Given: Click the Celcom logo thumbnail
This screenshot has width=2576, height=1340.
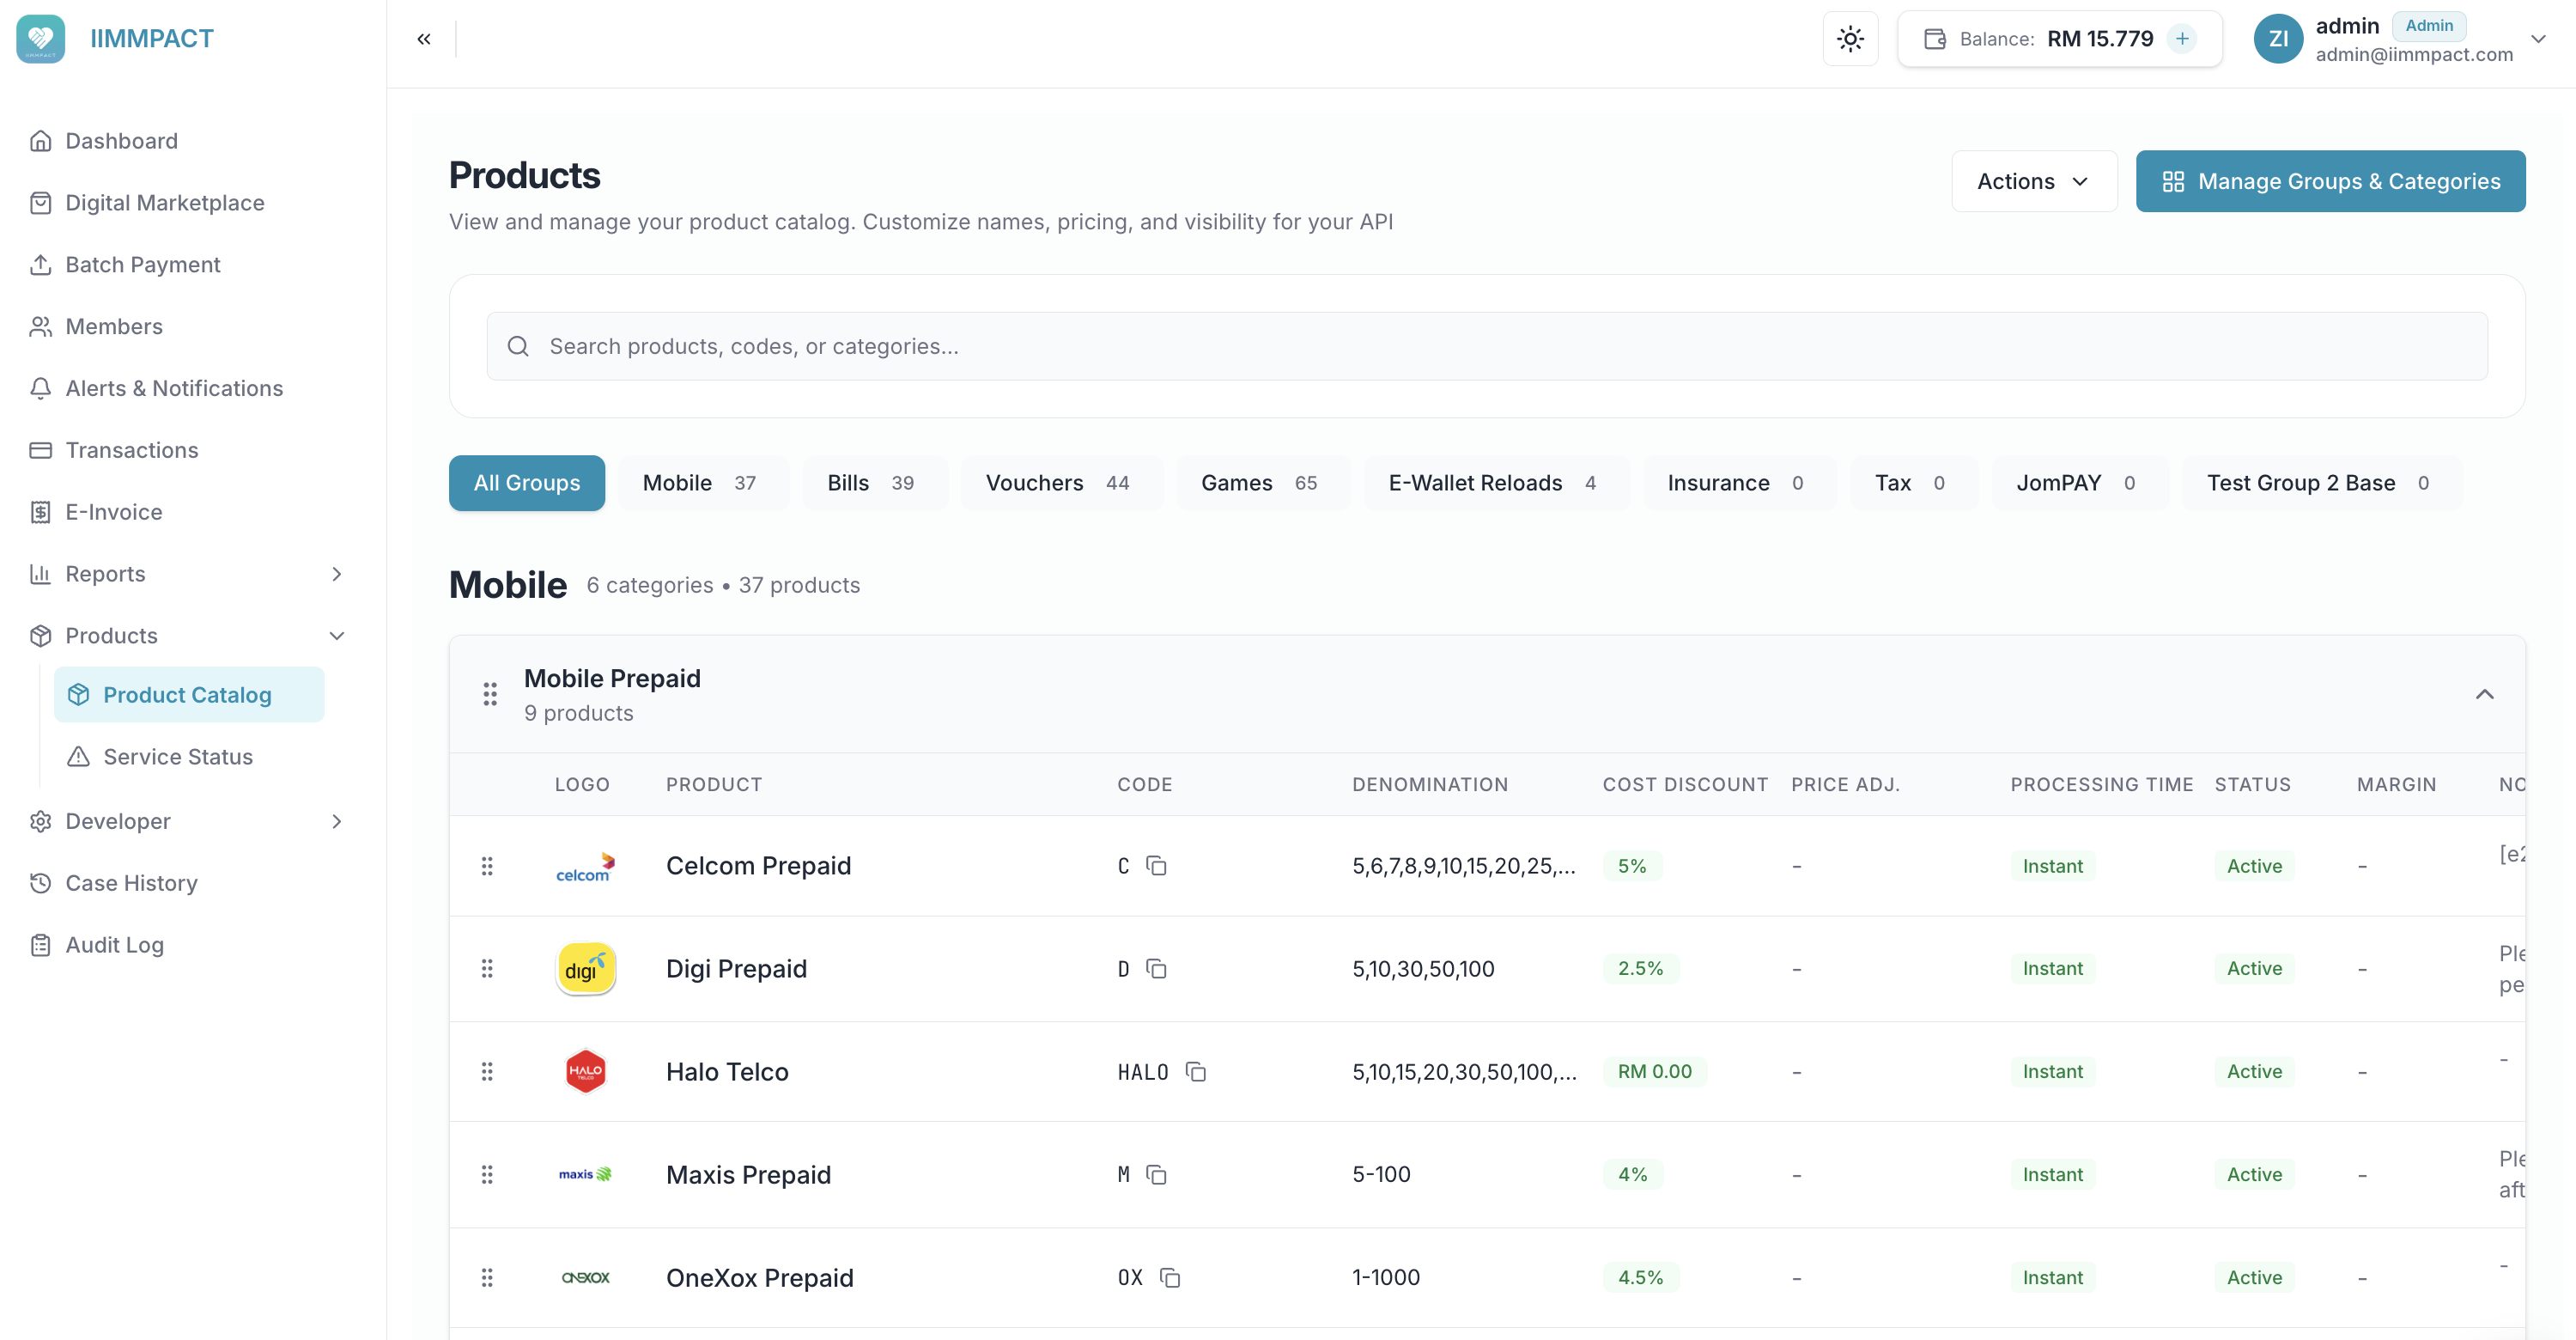Looking at the screenshot, I should 585,866.
